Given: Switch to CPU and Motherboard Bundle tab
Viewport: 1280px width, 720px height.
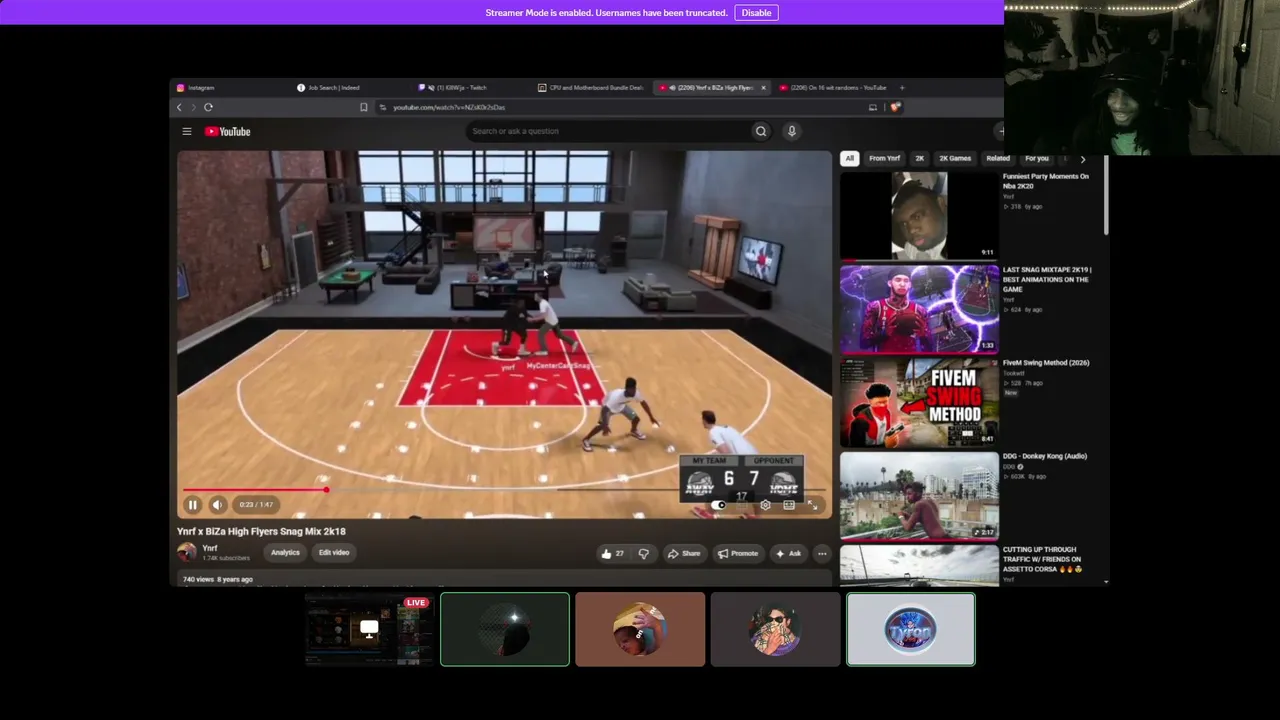Looking at the screenshot, I should coord(591,88).
